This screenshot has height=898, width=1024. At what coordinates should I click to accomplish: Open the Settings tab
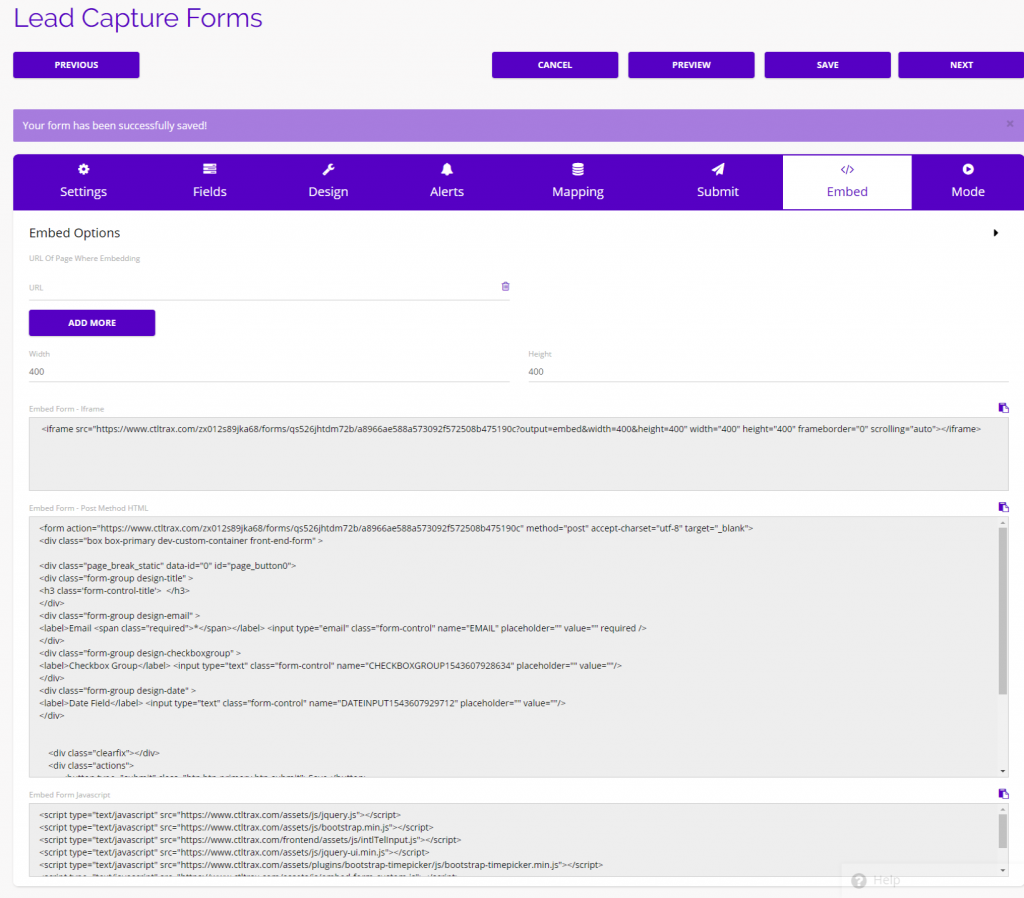tap(83, 181)
